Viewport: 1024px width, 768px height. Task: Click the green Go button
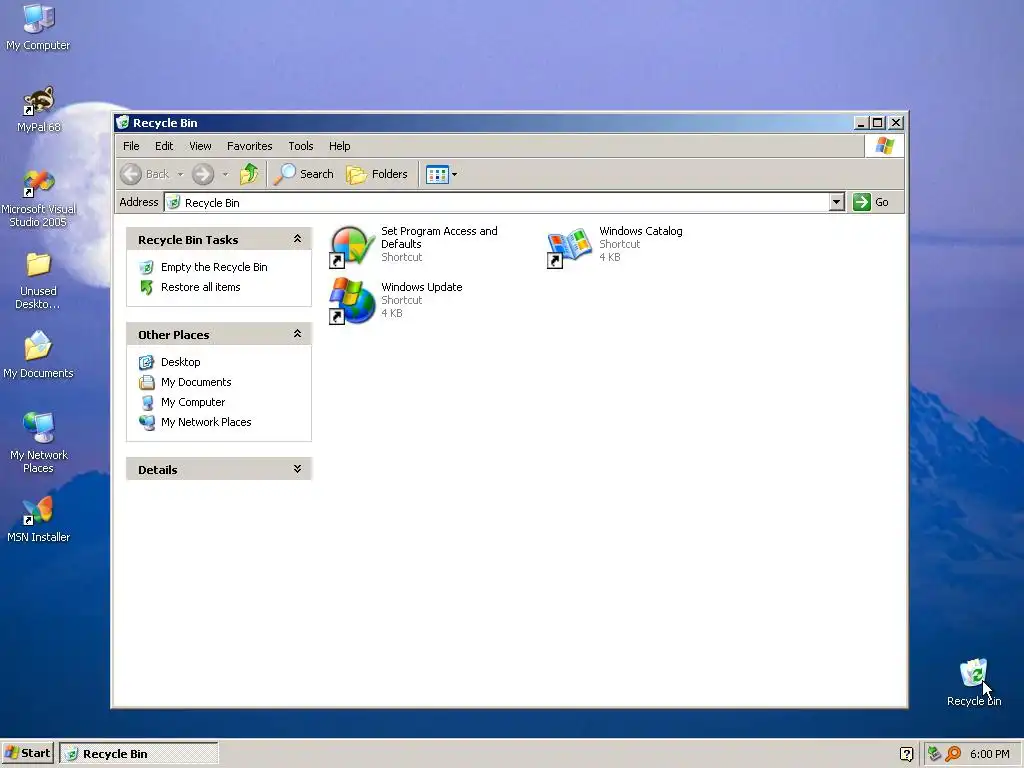871,202
